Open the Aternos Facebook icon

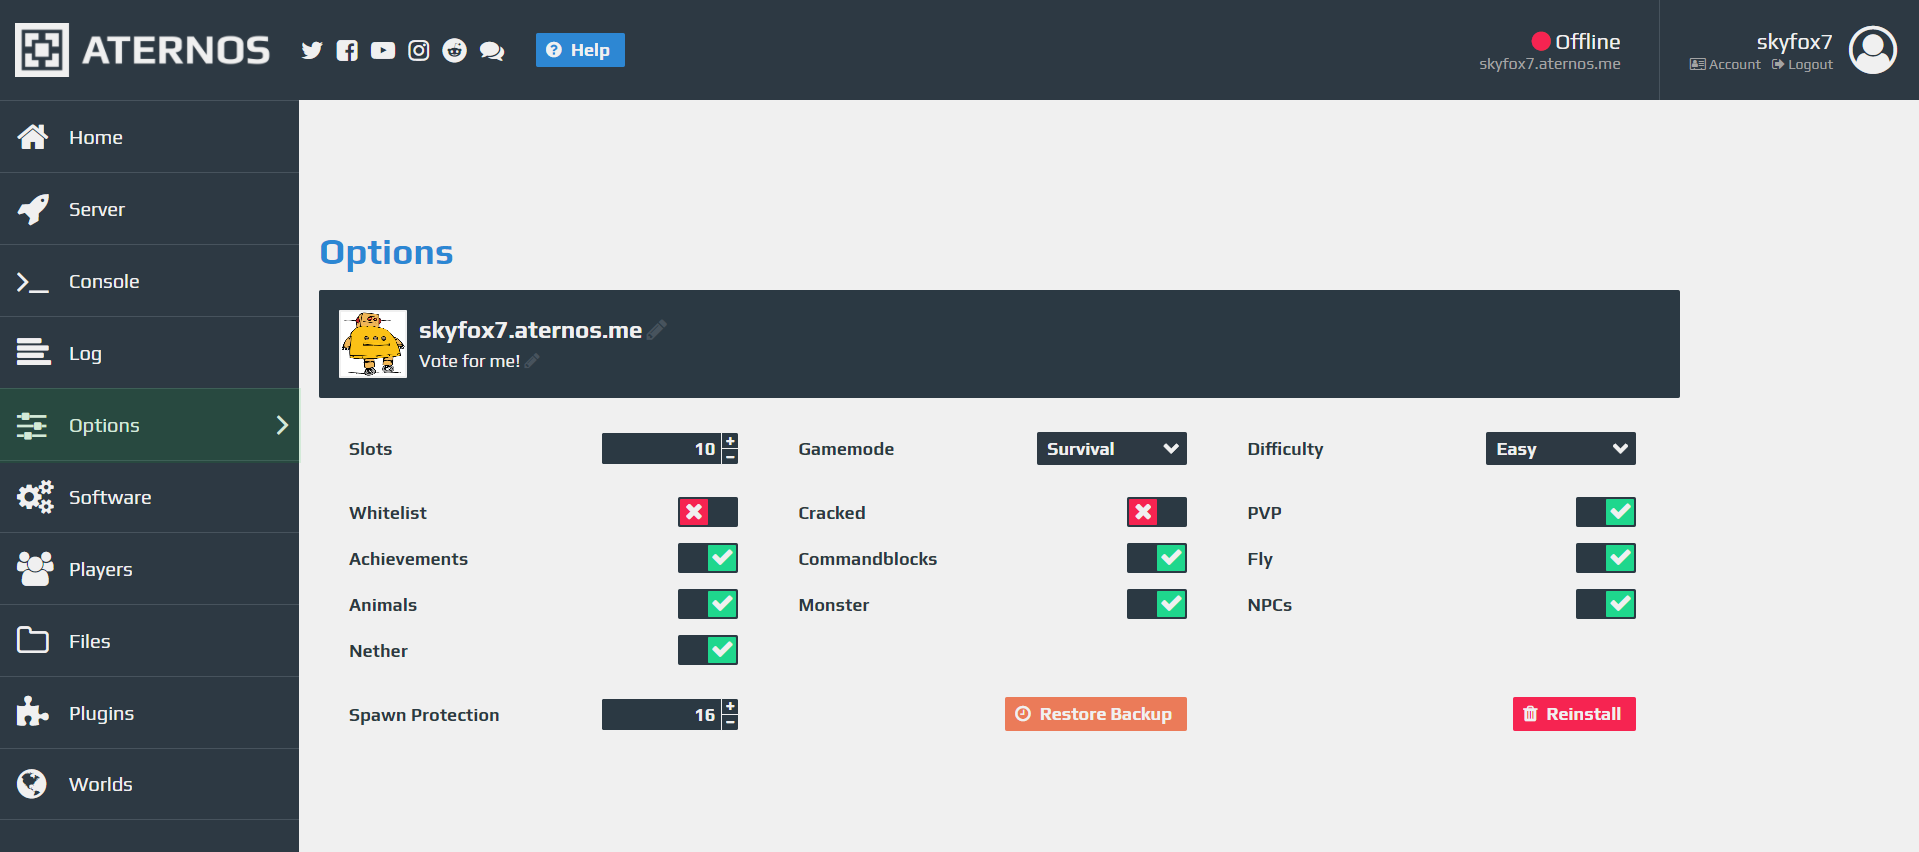[x=347, y=50]
